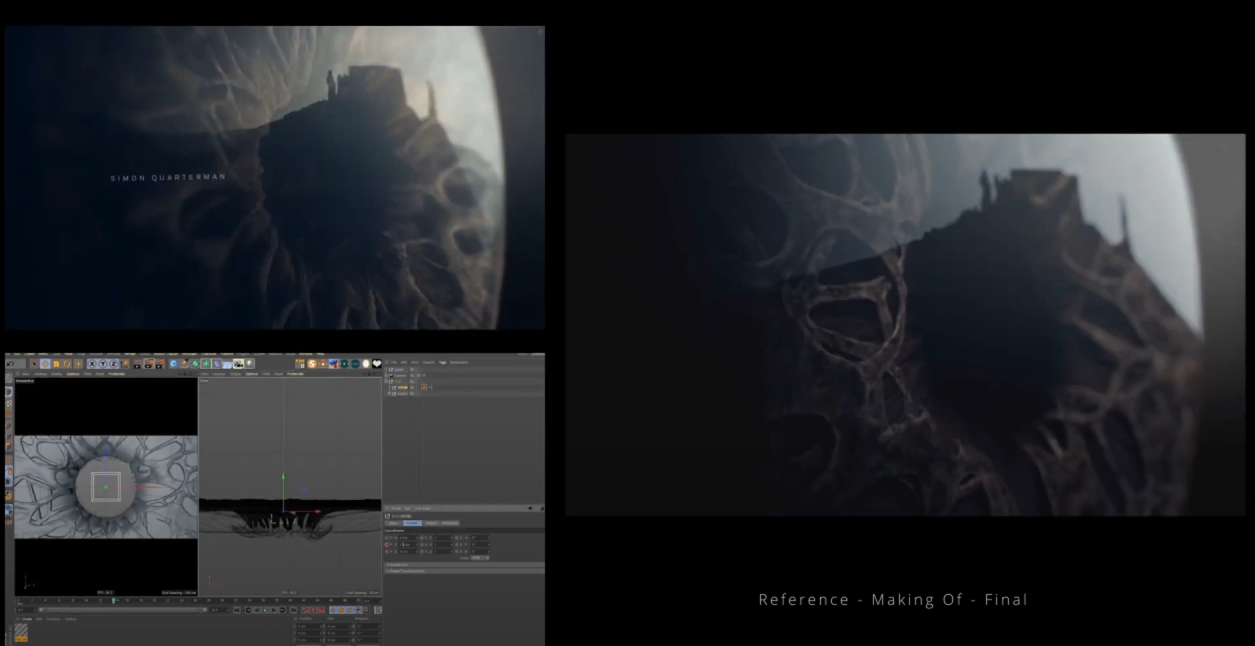Click the green Subdivision generator icon
This screenshot has width=1255, height=646.
point(195,364)
